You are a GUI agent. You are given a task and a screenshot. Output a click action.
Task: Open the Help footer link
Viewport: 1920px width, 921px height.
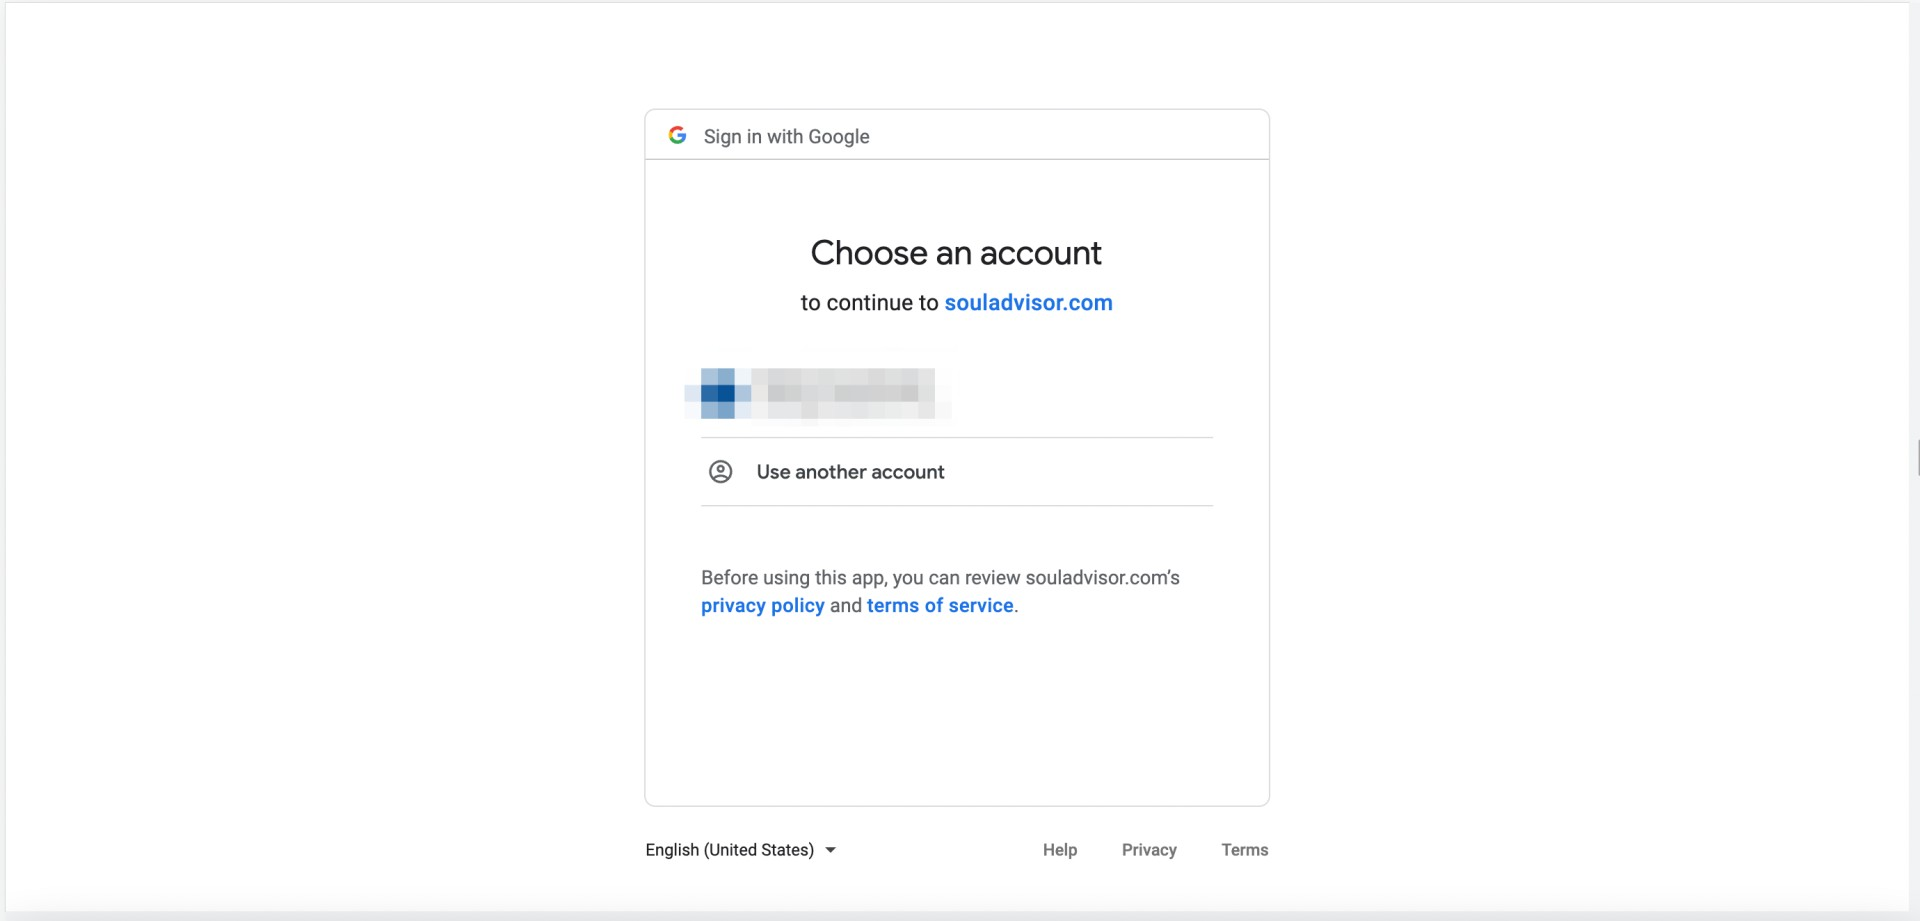point(1060,850)
